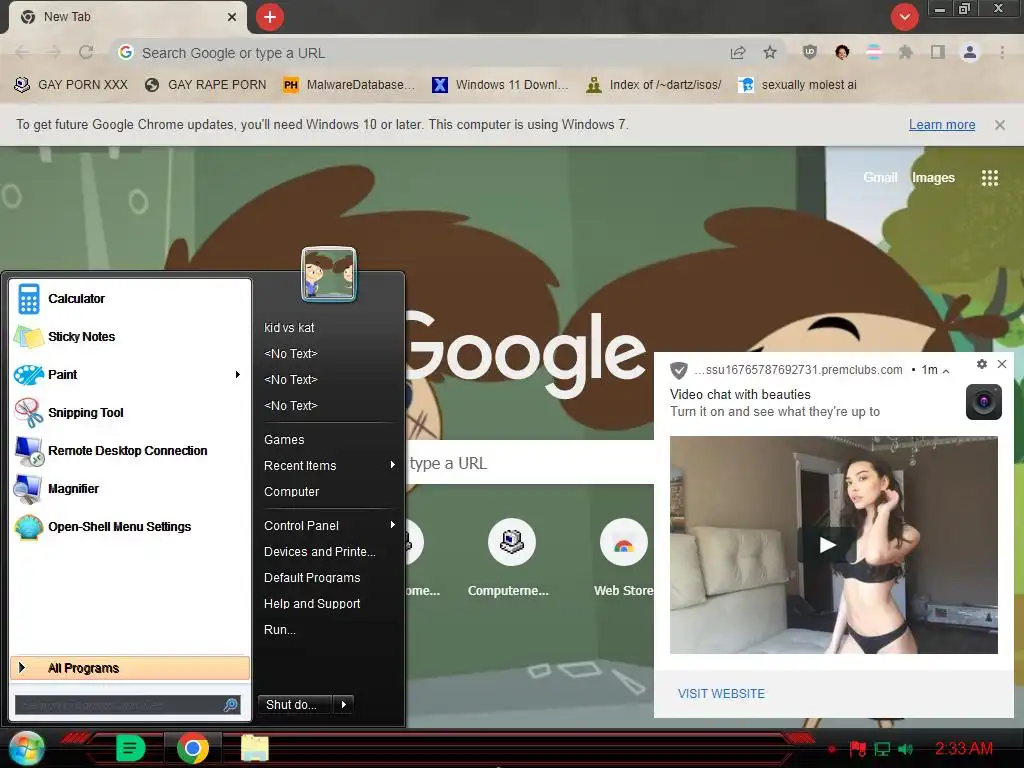Open Help and Support
1024x768 pixels.
coord(312,604)
